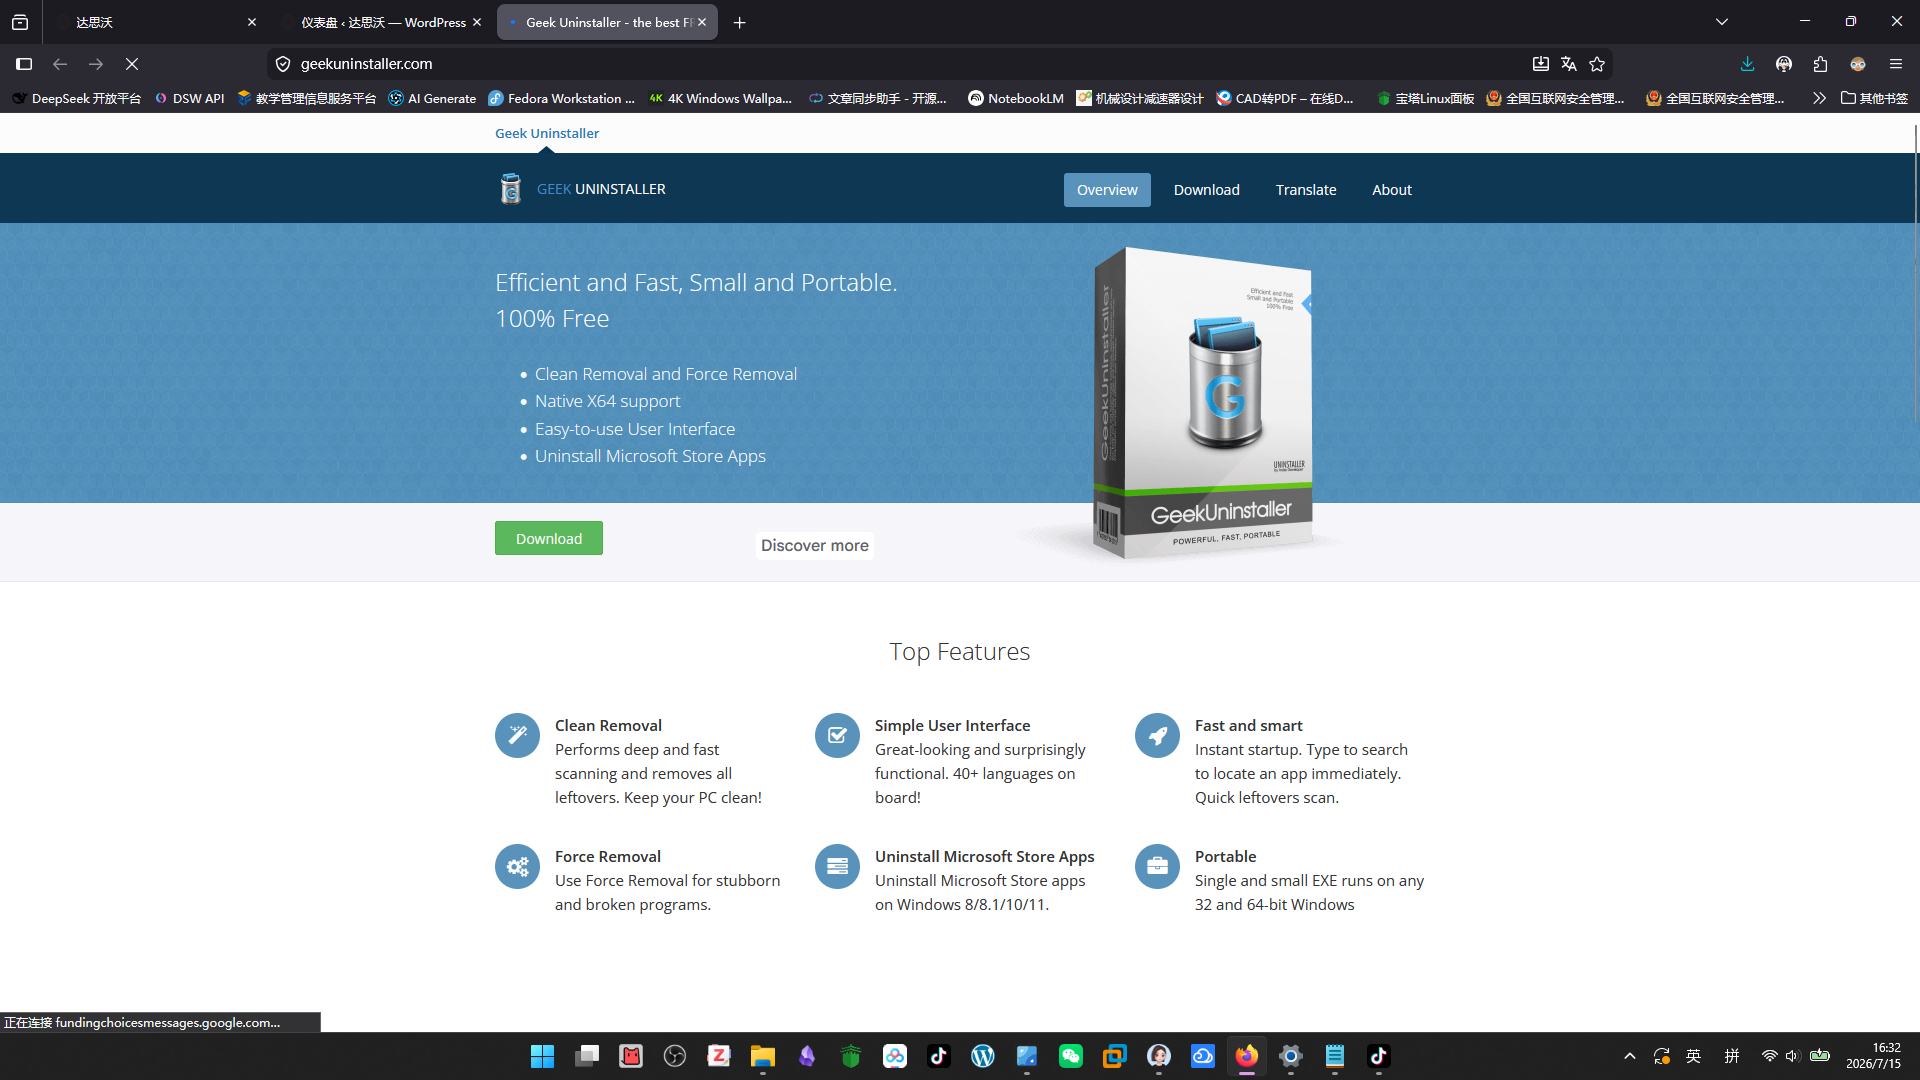
Task: Expand the system tray hidden icons chevron
Action: [x=1630, y=1056]
